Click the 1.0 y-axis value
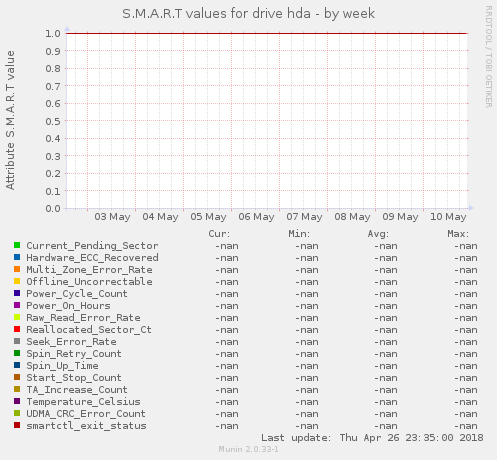 [x=53, y=33]
